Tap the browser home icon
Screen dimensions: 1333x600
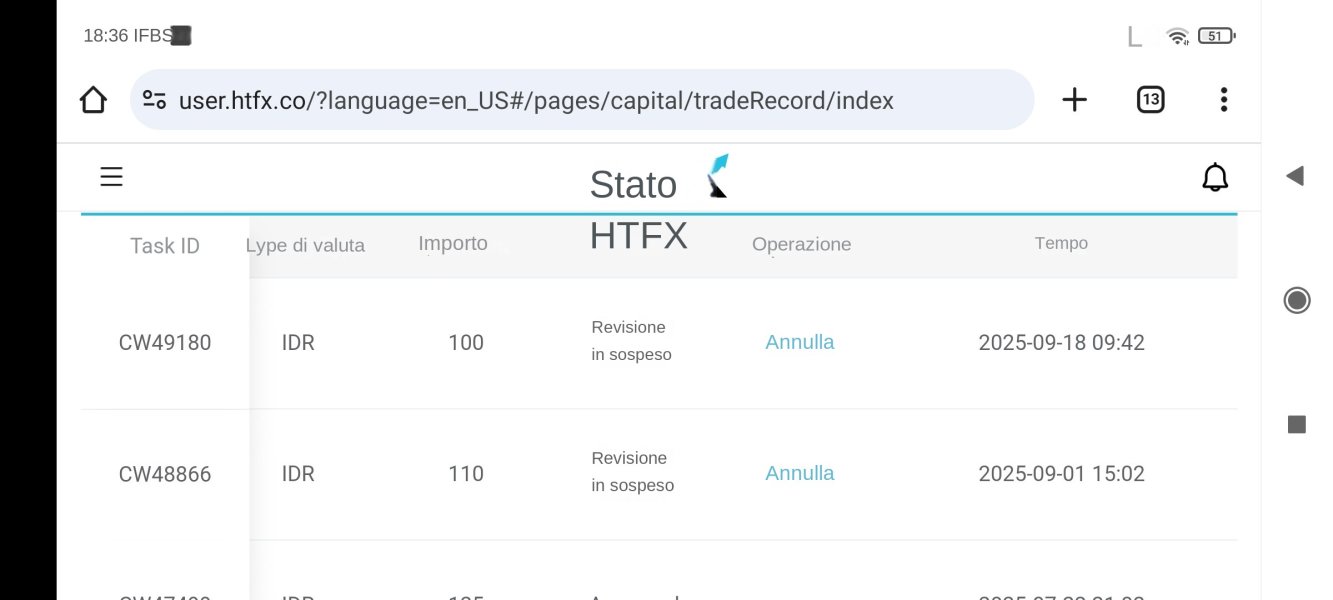(93, 100)
